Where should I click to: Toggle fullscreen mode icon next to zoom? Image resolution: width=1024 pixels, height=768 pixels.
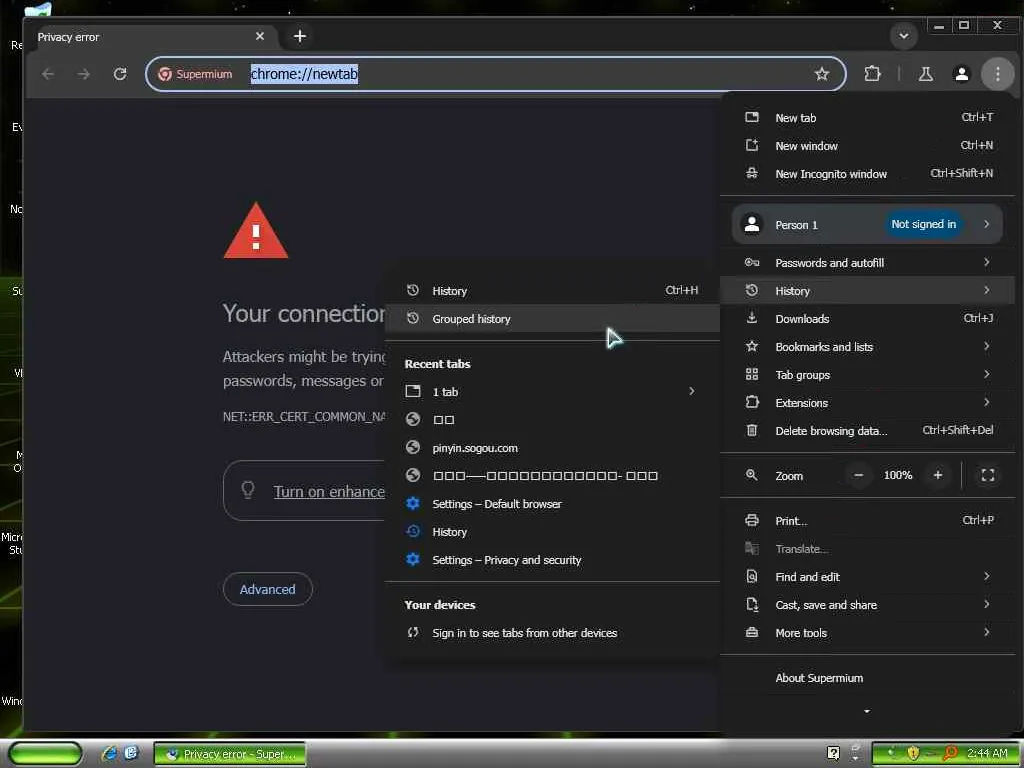tap(987, 475)
